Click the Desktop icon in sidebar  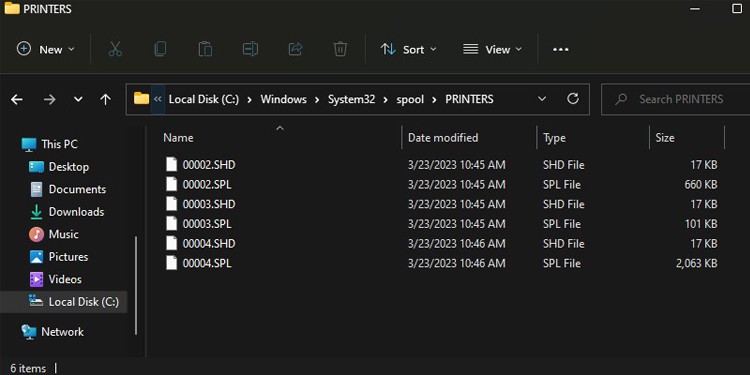tap(37, 167)
